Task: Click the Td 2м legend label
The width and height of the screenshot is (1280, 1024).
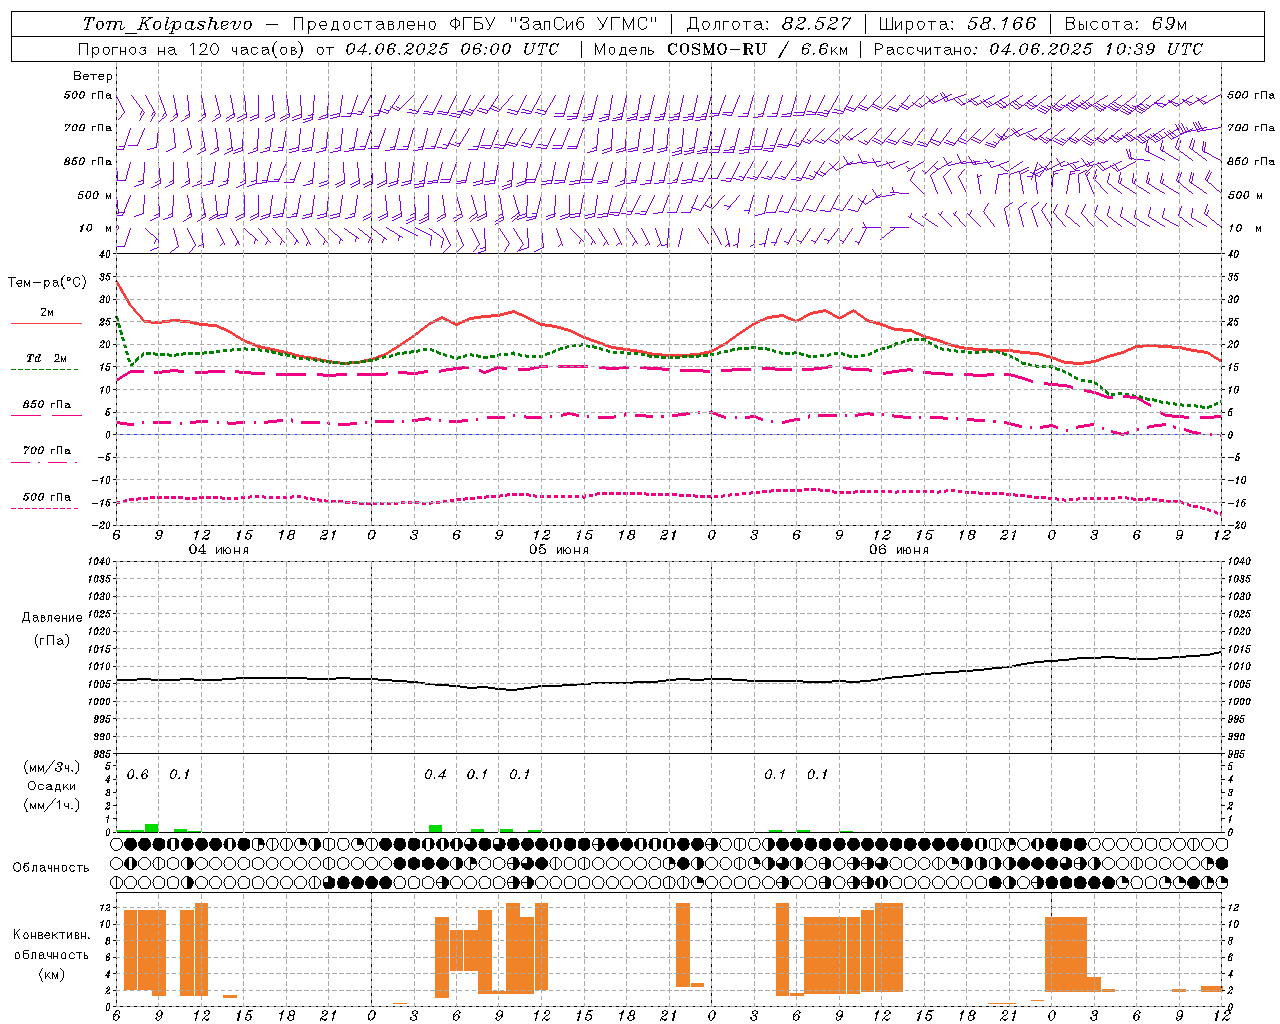Action: [46, 358]
